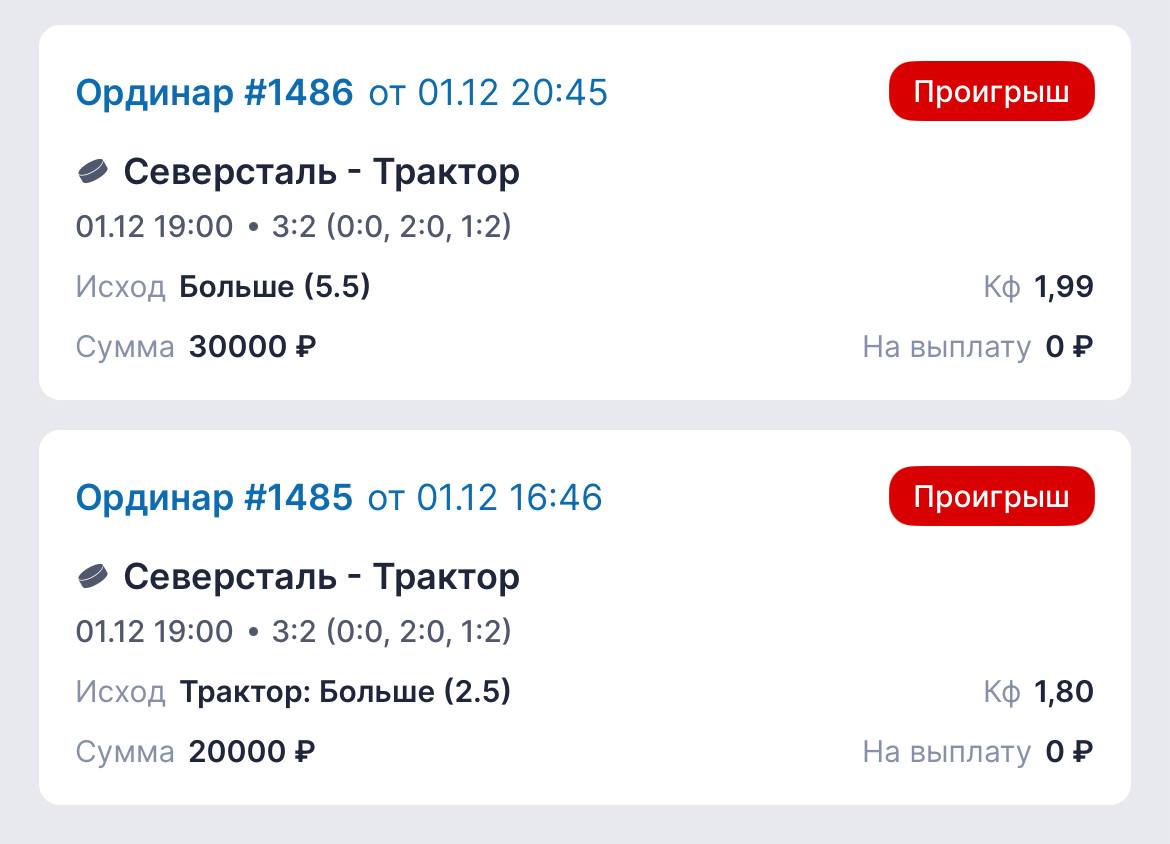Open the Ординар #1485 bet link
This screenshot has height=844, width=1170.
point(214,497)
